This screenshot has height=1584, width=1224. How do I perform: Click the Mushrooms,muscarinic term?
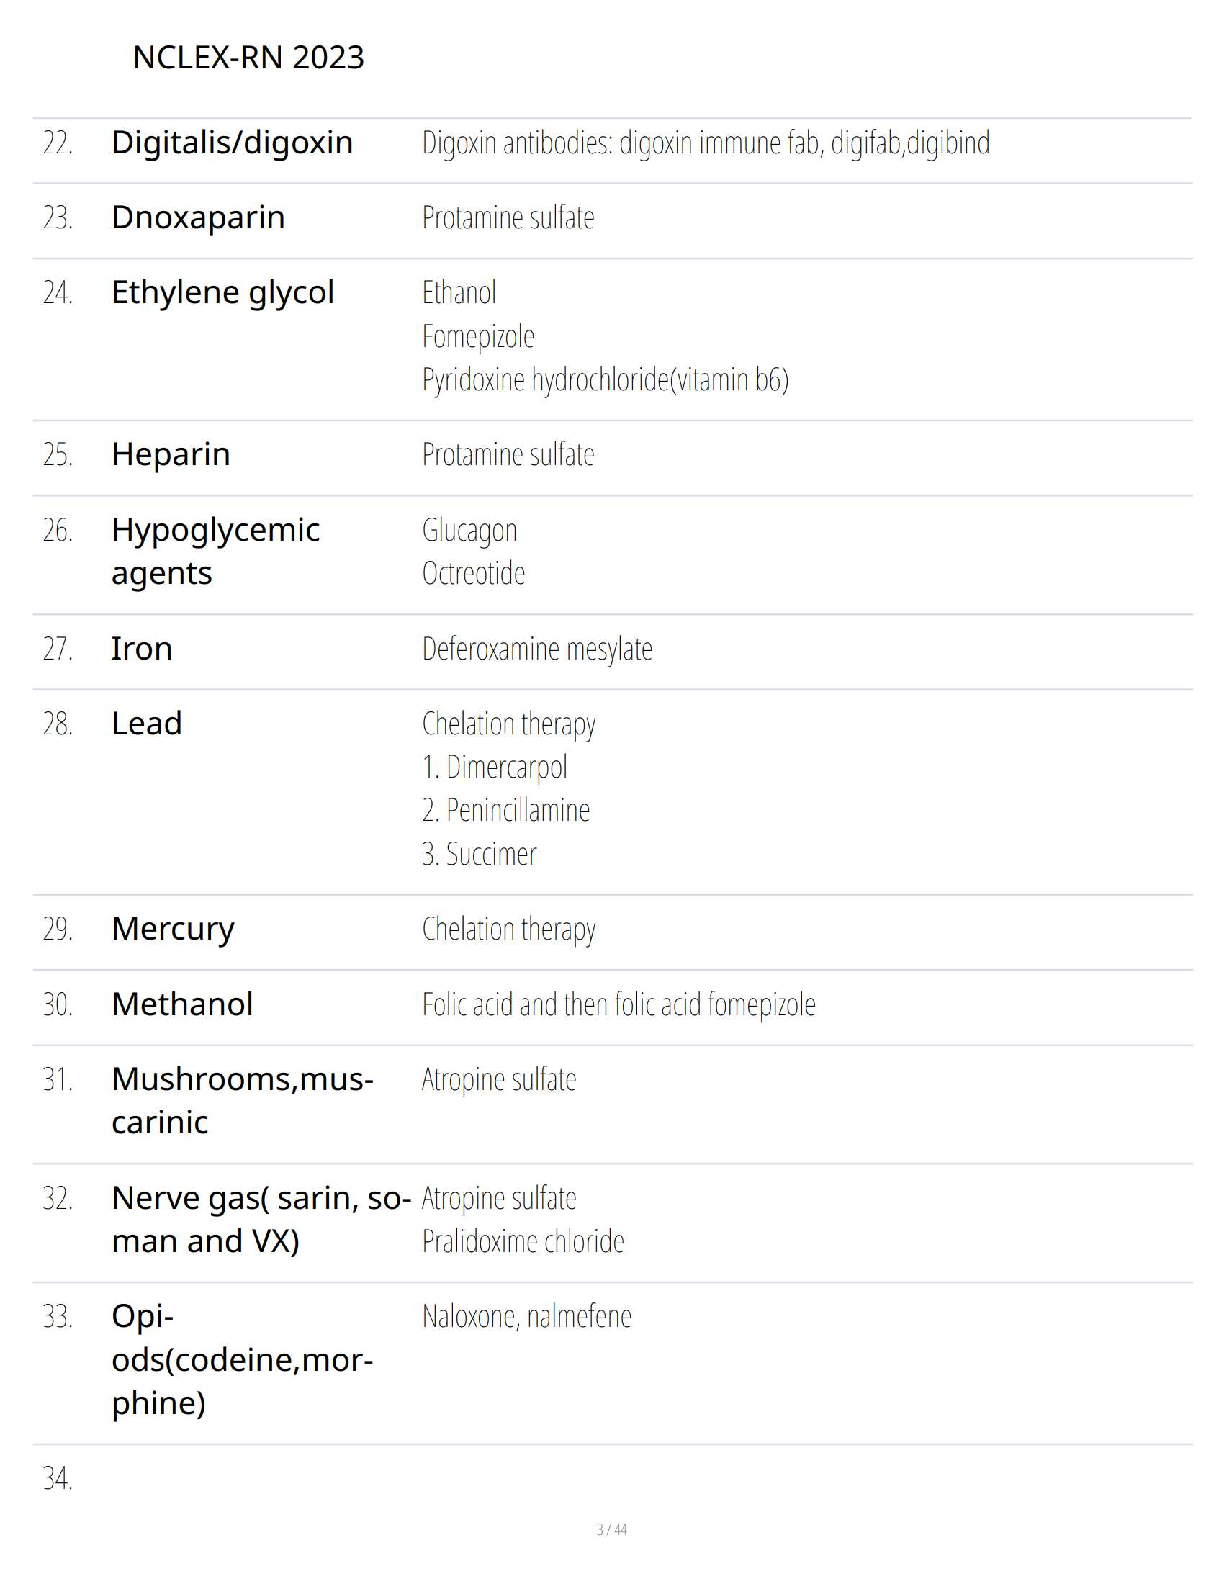click(242, 1100)
